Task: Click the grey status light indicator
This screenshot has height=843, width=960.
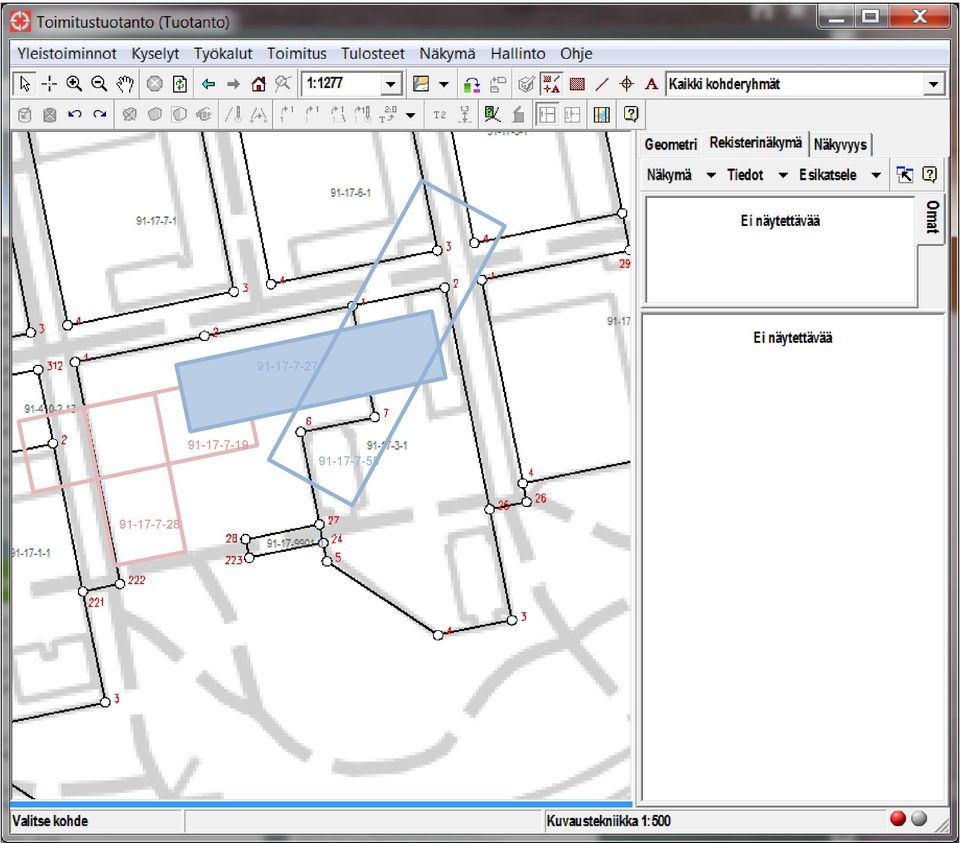Action: [x=919, y=819]
